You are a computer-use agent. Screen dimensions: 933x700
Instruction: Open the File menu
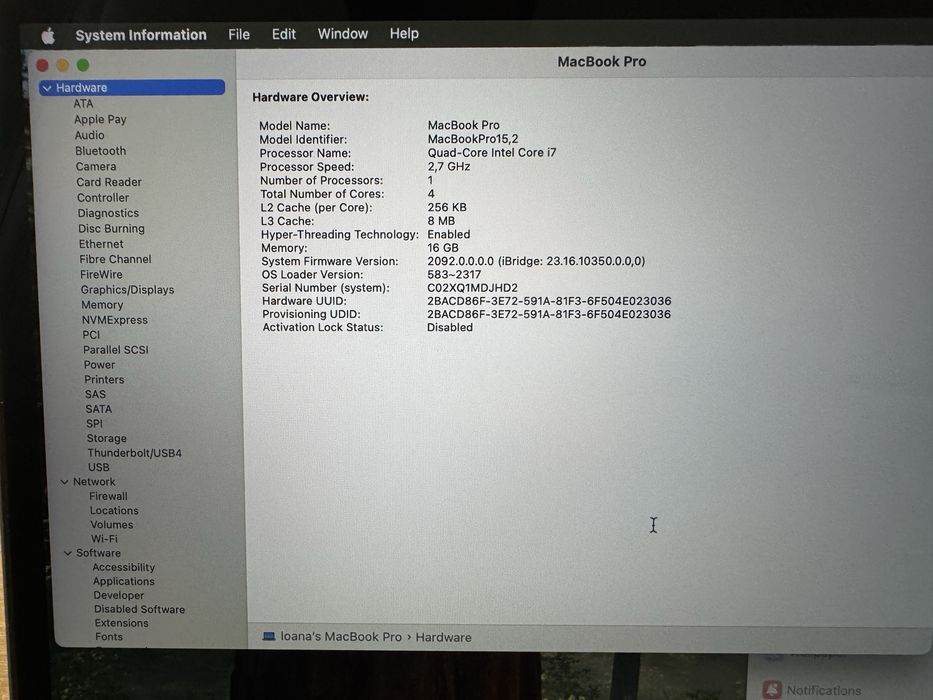(239, 35)
